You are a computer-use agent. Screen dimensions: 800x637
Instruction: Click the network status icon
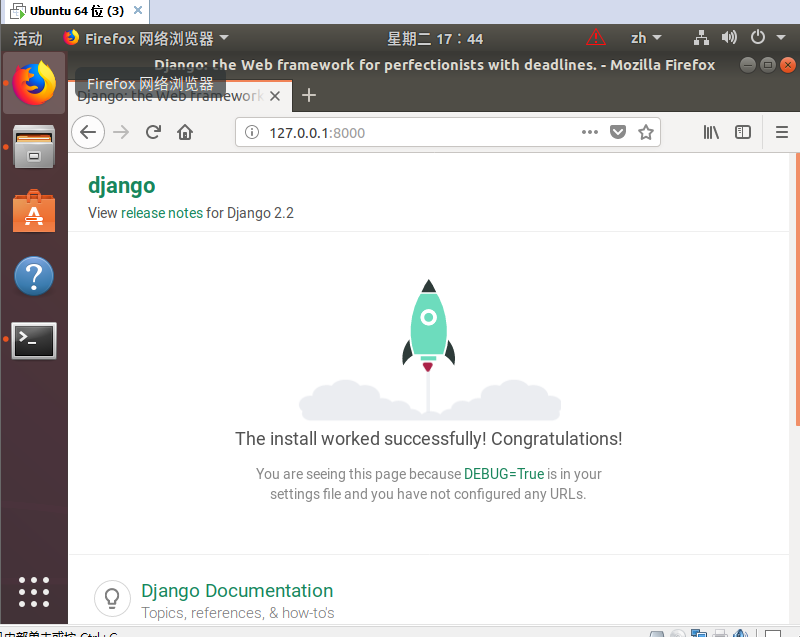click(702, 38)
